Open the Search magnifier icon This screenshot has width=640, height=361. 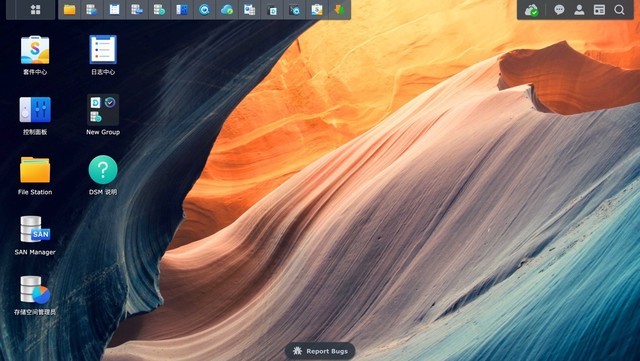click(x=619, y=10)
